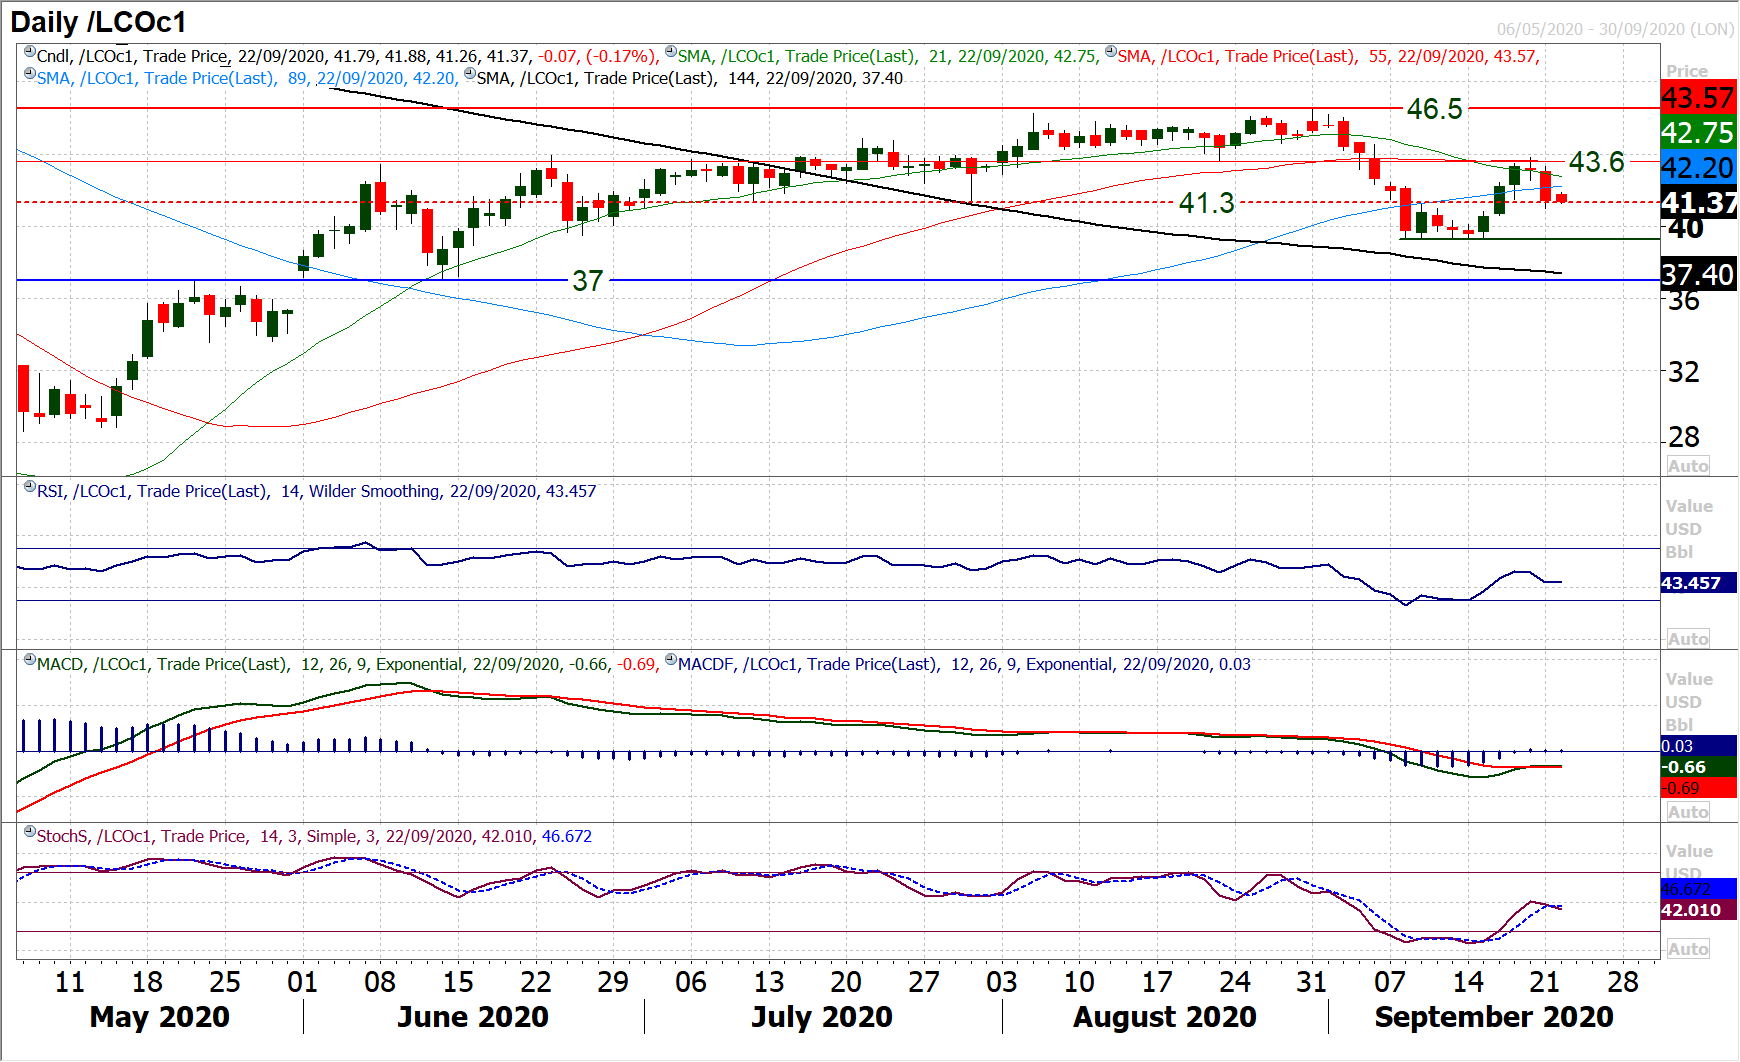The height and width of the screenshot is (1062, 1740).
Task: Click the Cndl candlestick series legend icon
Action: tap(29, 52)
